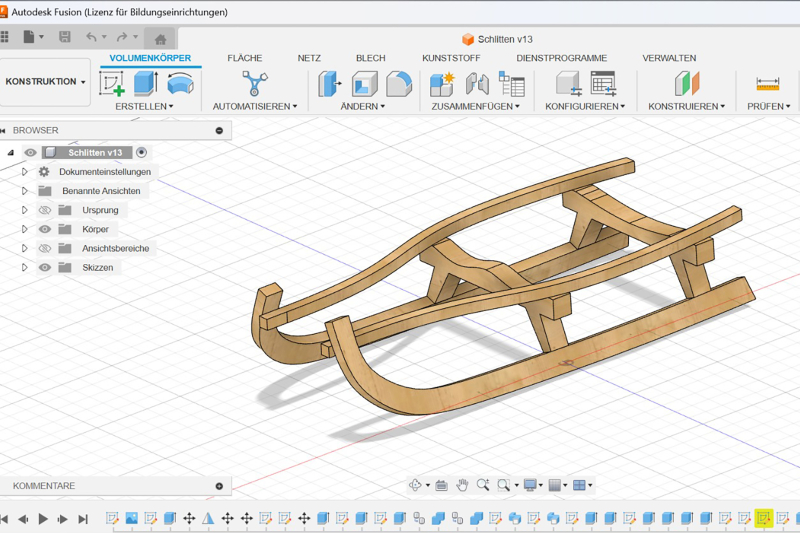Click the Save disk icon

[x=65, y=37]
